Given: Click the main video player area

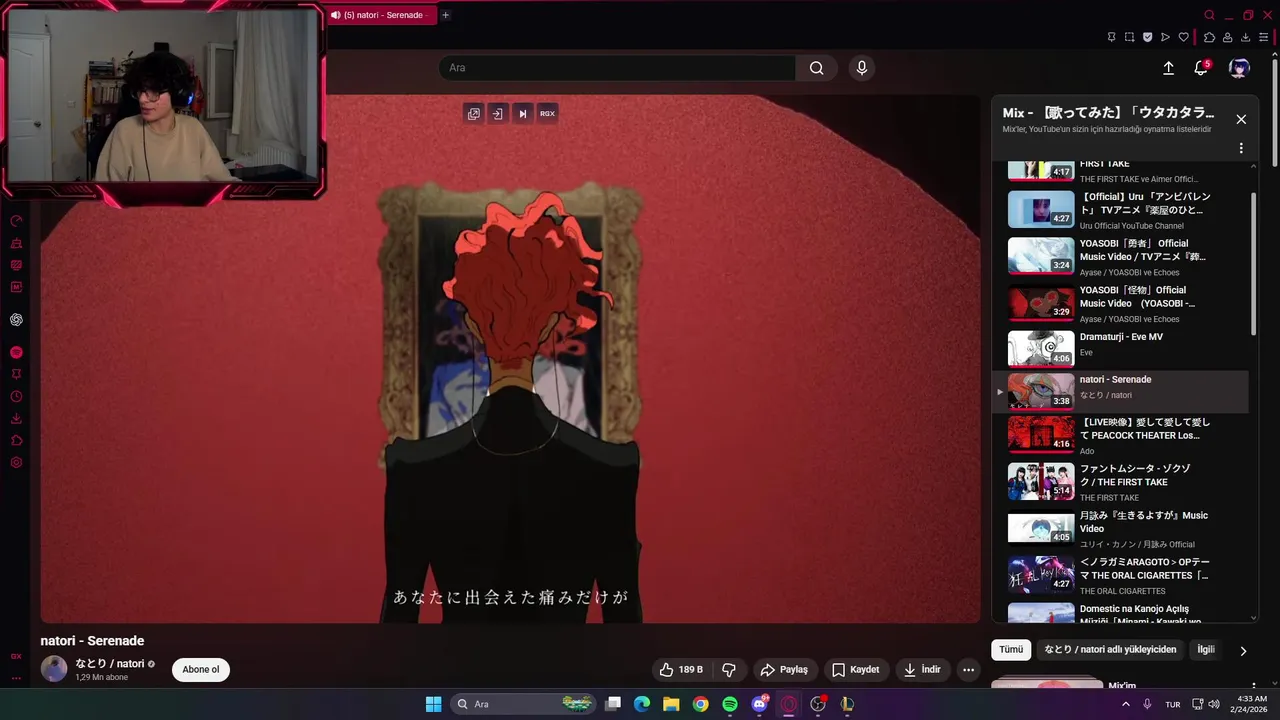Looking at the screenshot, I should point(510,359).
